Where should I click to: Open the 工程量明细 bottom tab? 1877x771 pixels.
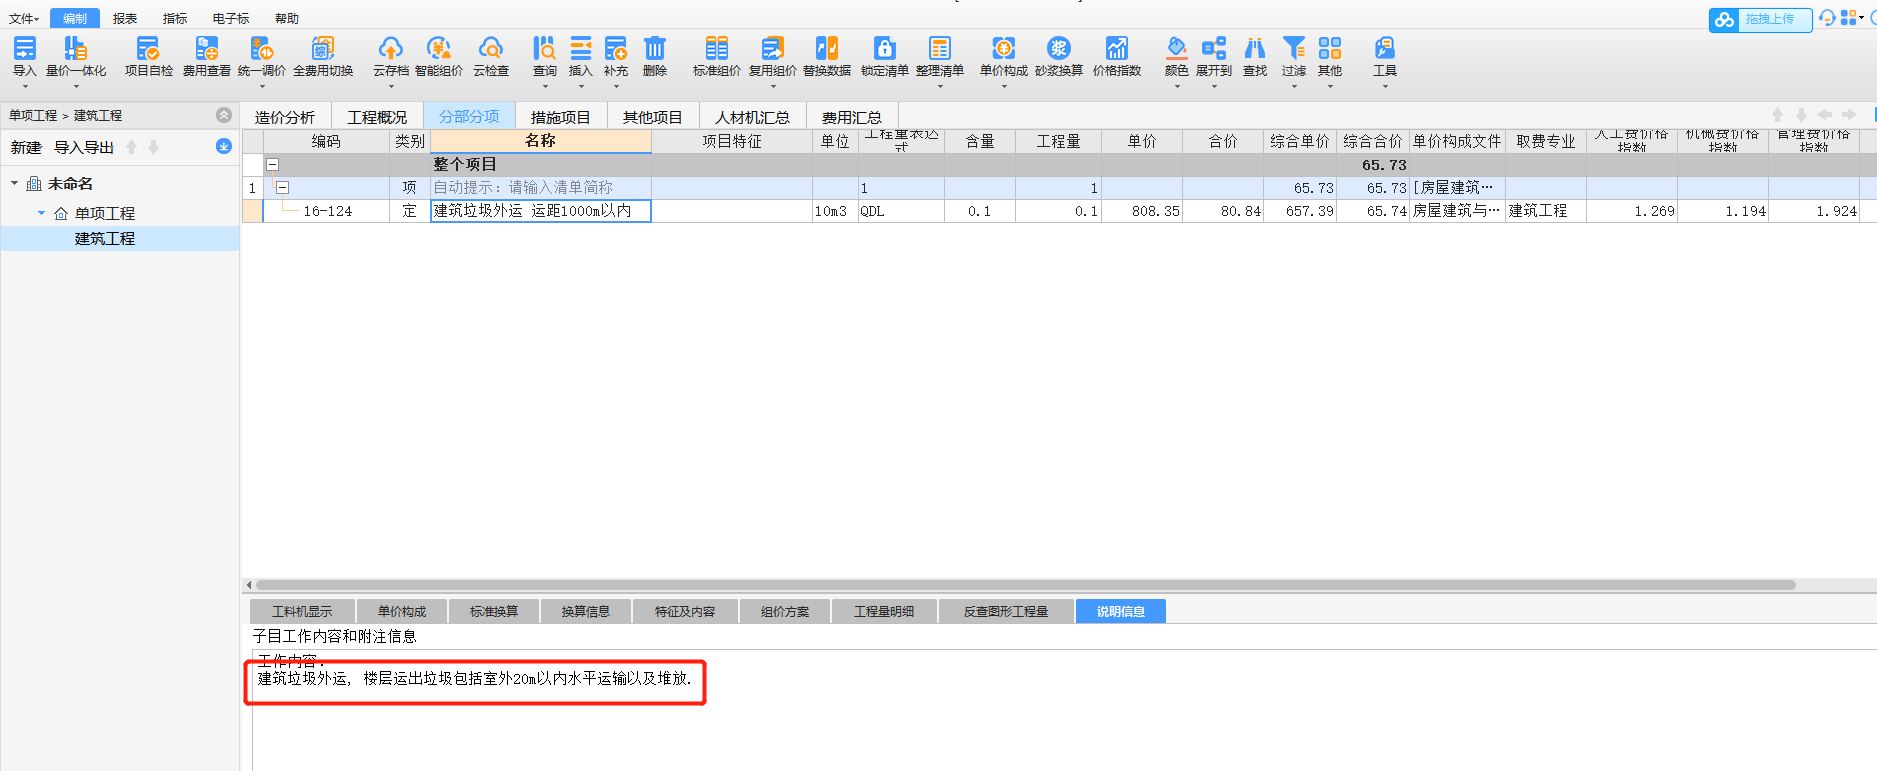[x=884, y=611]
